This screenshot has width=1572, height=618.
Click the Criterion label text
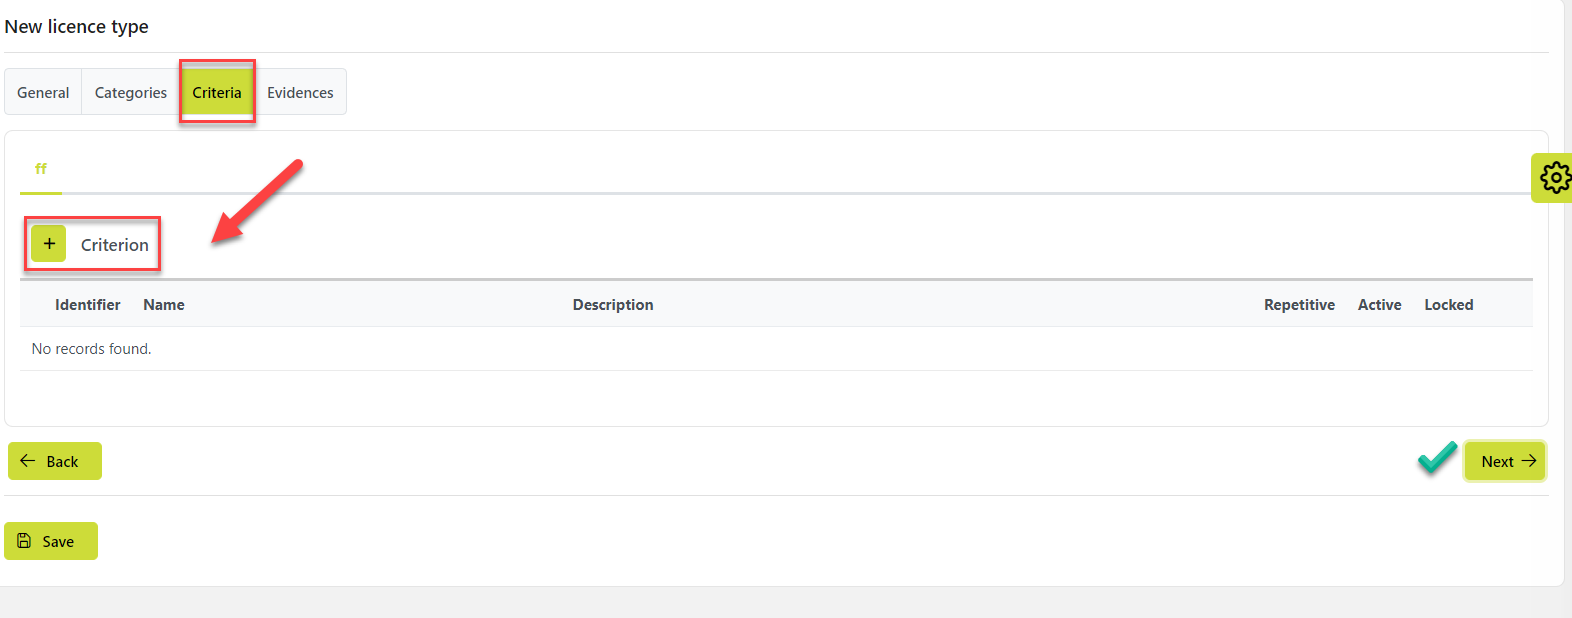115,245
